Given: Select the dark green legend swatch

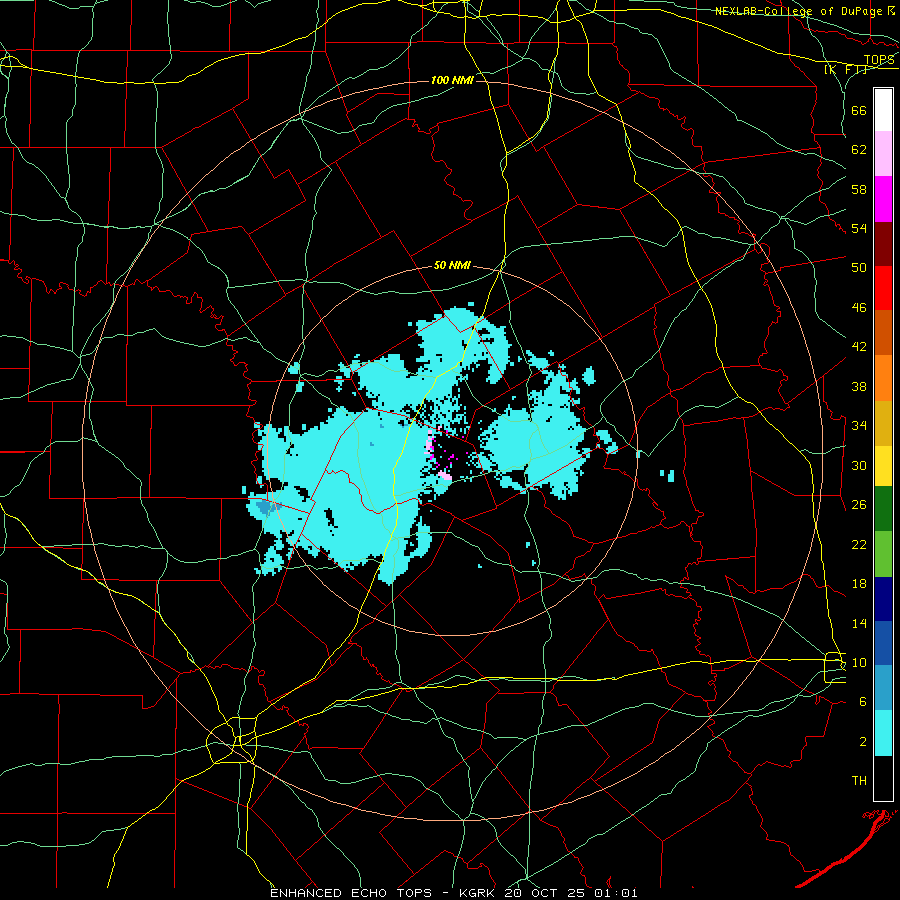Looking at the screenshot, I should [883, 509].
